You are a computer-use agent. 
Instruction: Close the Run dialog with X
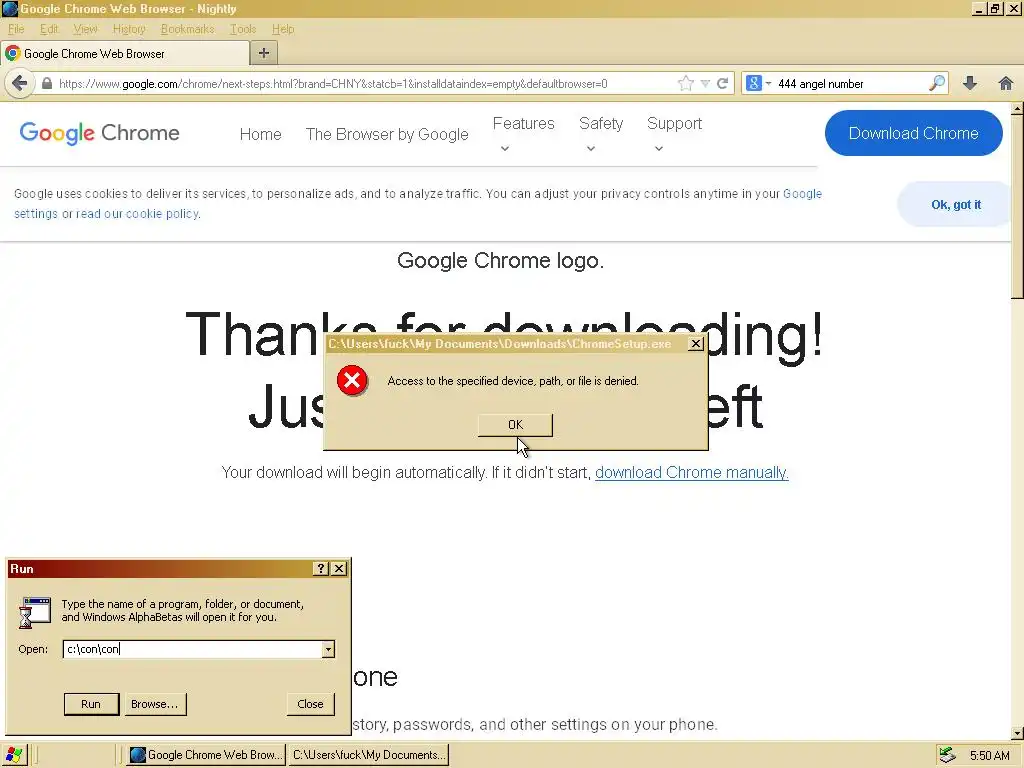339,569
